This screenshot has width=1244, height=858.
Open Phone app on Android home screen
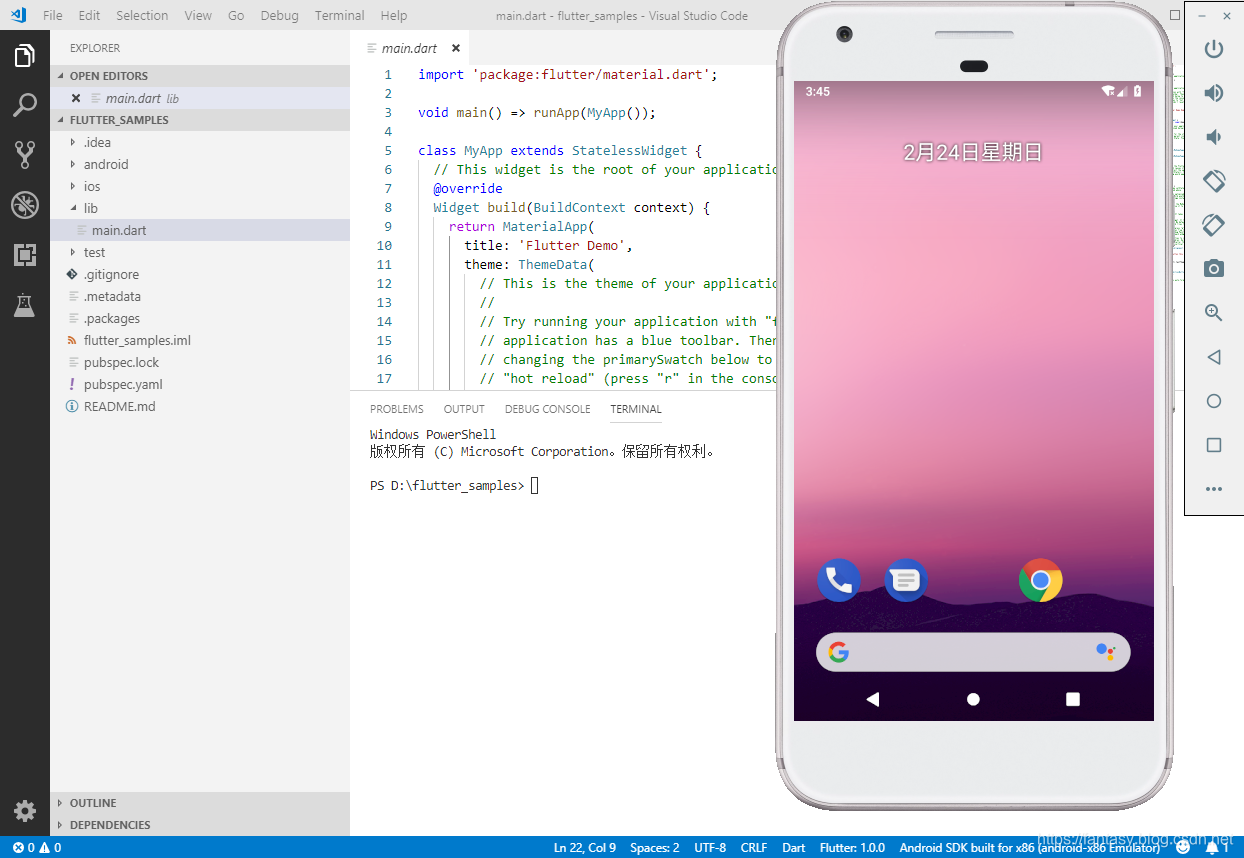coord(838,580)
